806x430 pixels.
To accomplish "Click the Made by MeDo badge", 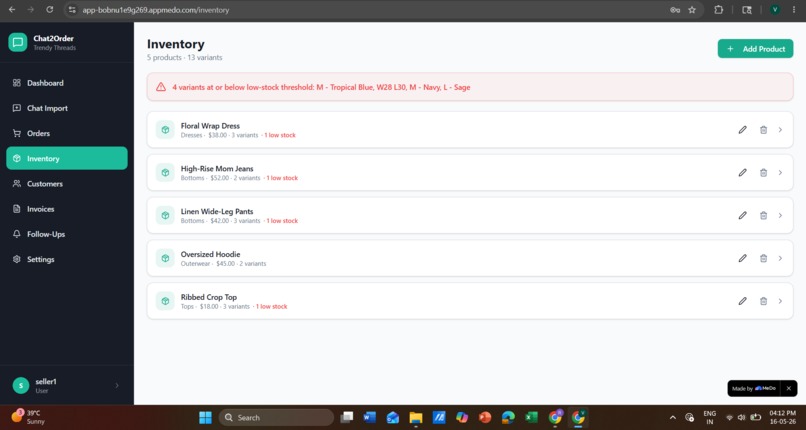I will click(x=754, y=388).
